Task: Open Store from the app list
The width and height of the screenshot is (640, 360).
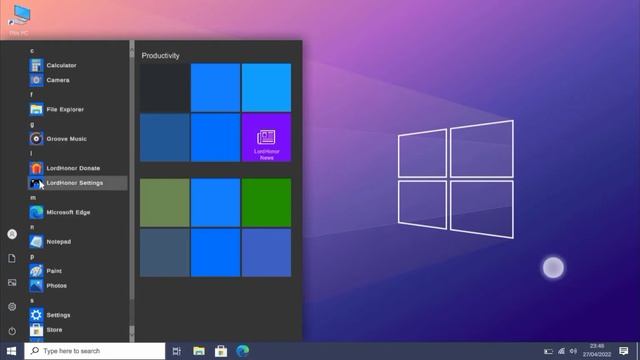Action: (x=78, y=330)
